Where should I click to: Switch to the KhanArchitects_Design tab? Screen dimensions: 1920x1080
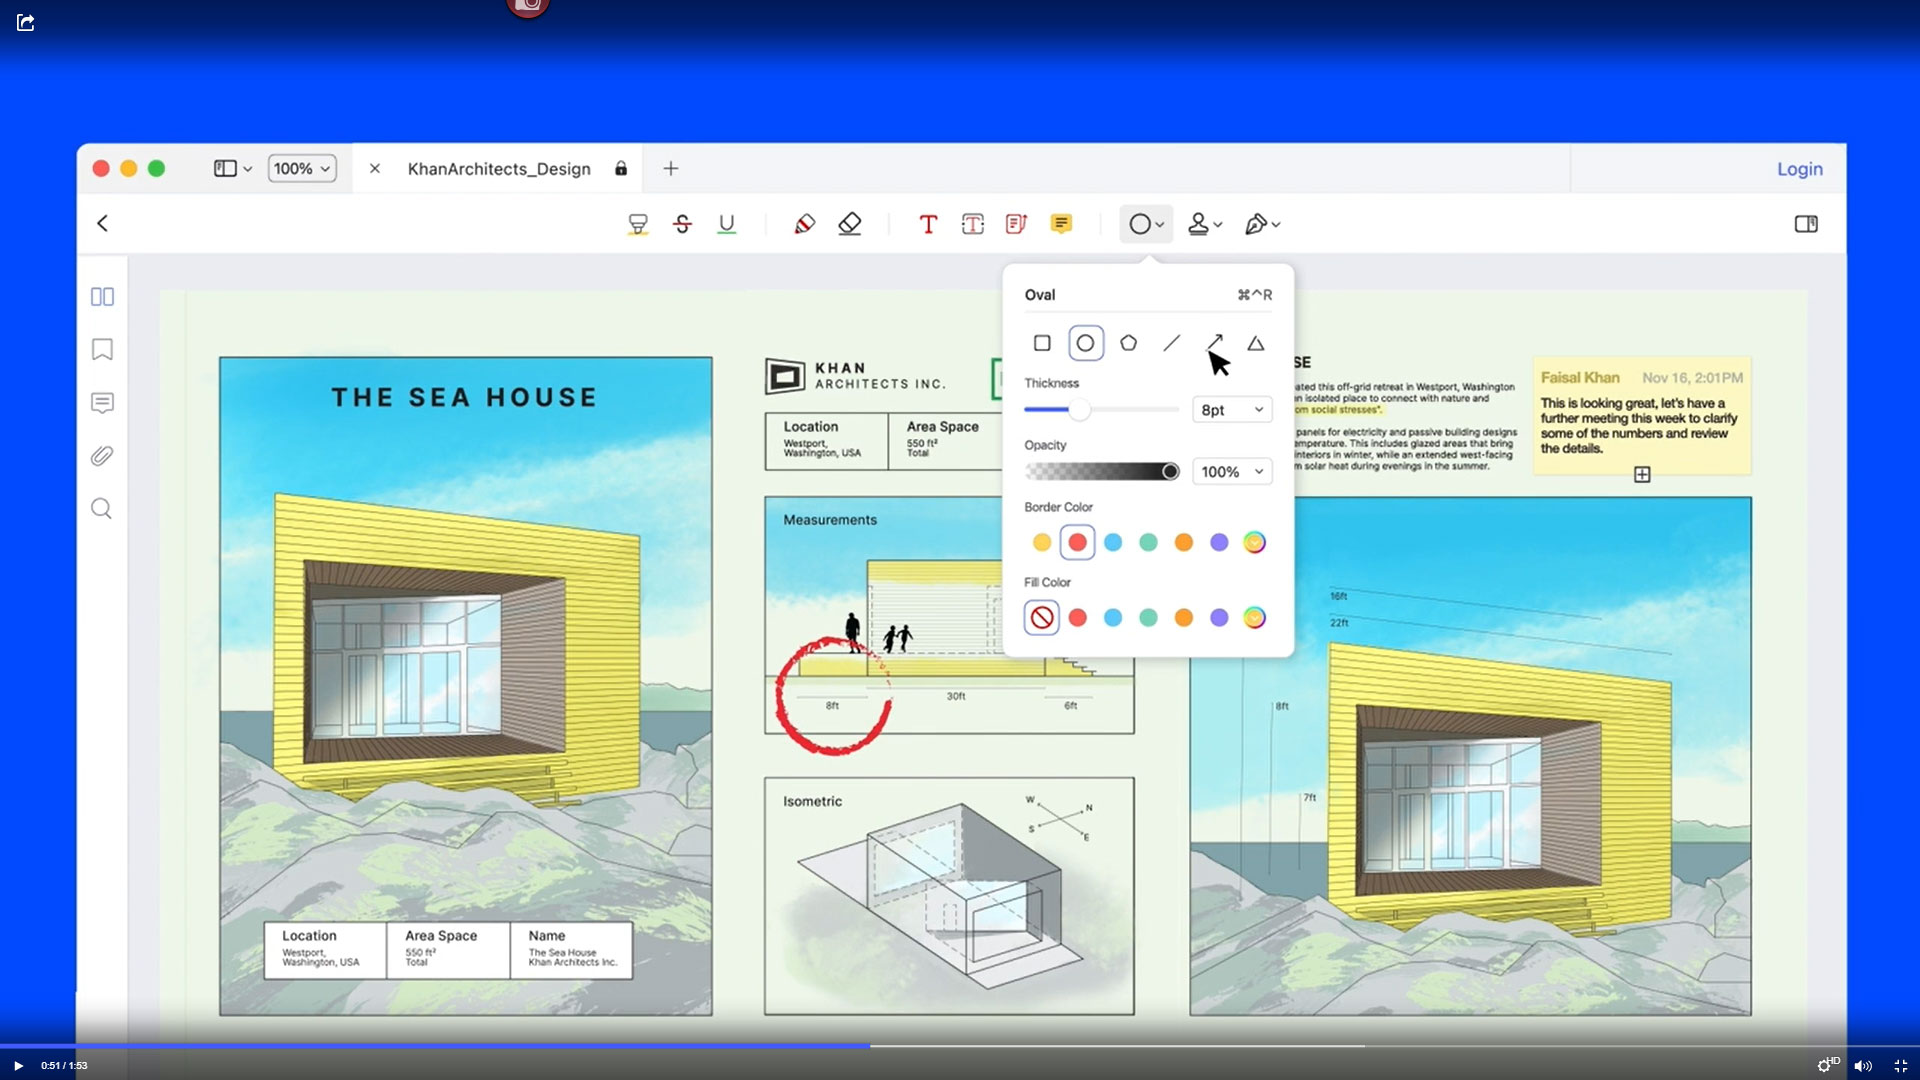point(499,169)
